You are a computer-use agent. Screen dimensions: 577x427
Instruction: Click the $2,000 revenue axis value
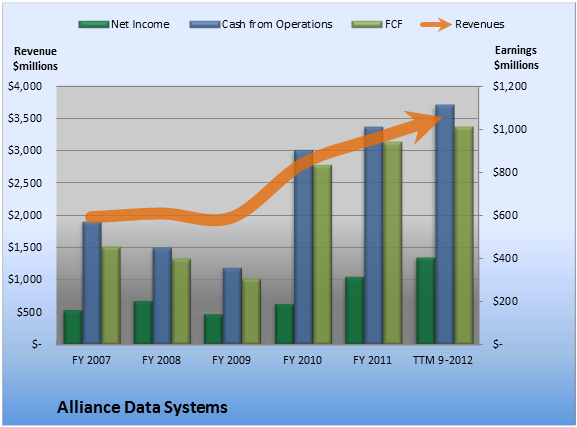[25, 215]
